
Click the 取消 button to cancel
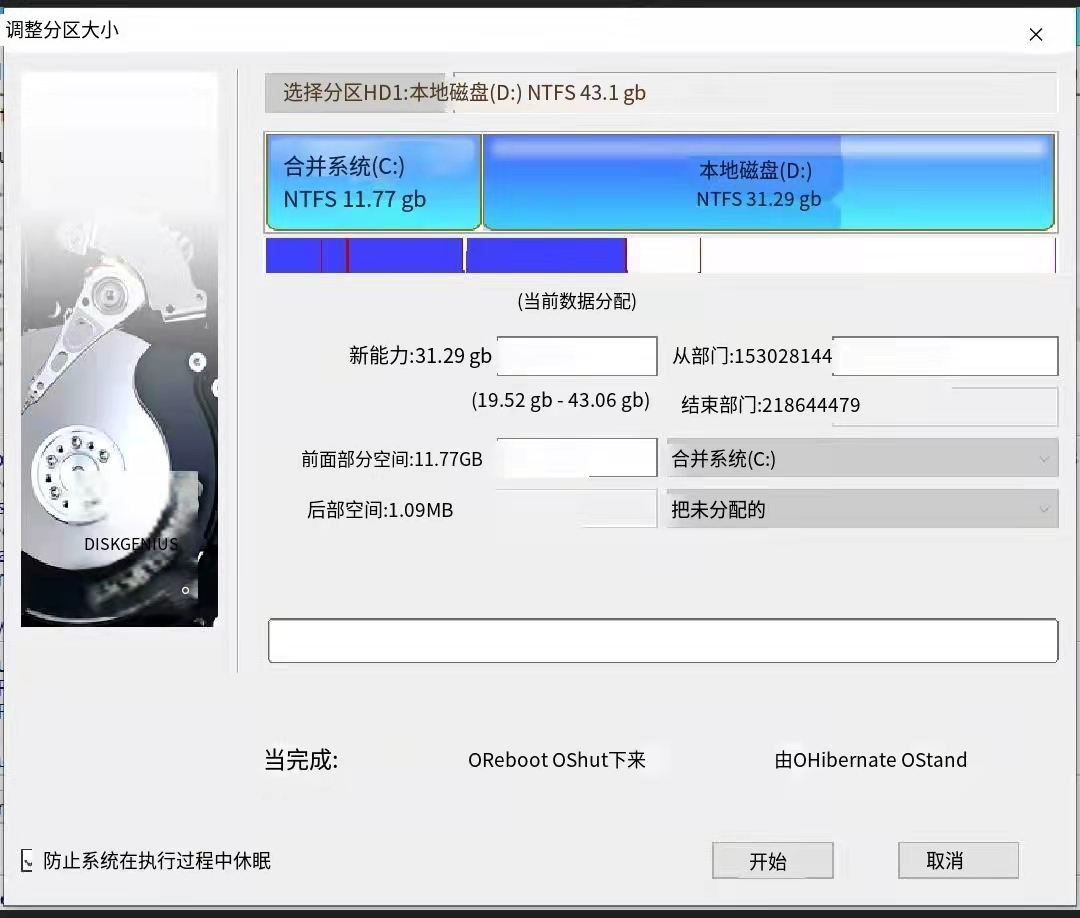(957, 860)
